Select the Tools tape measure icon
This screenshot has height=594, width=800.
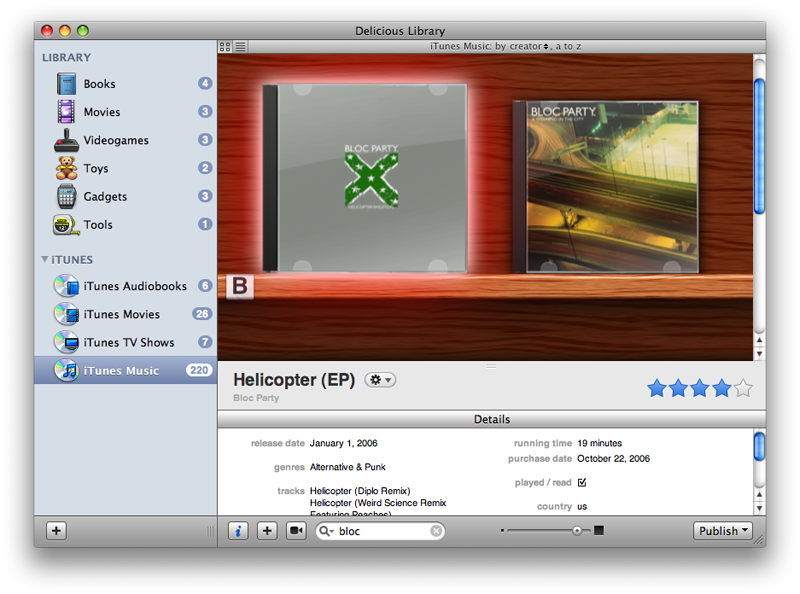point(66,225)
